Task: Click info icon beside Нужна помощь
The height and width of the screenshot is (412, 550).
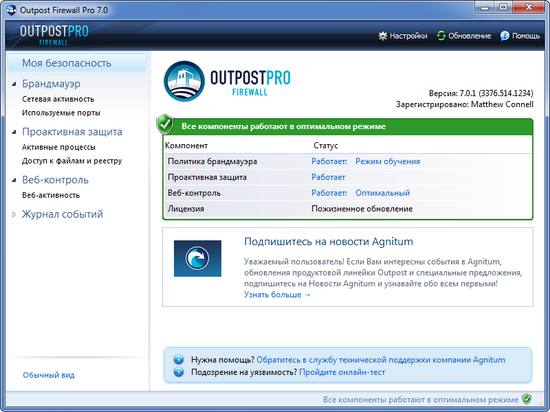Action: coord(179,359)
